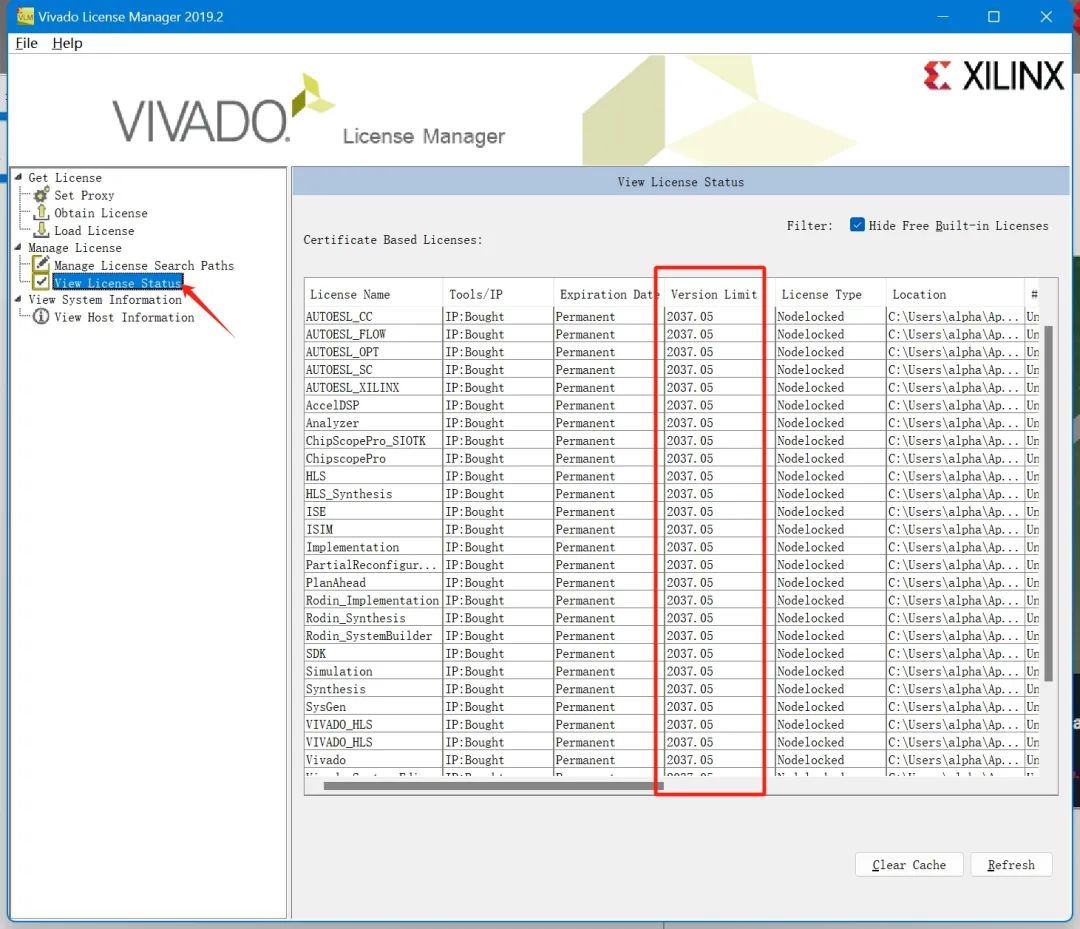Select the AUTOESL_XILINX license row
Viewport: 1080px width, 929px height.
(x=672, y=388)
